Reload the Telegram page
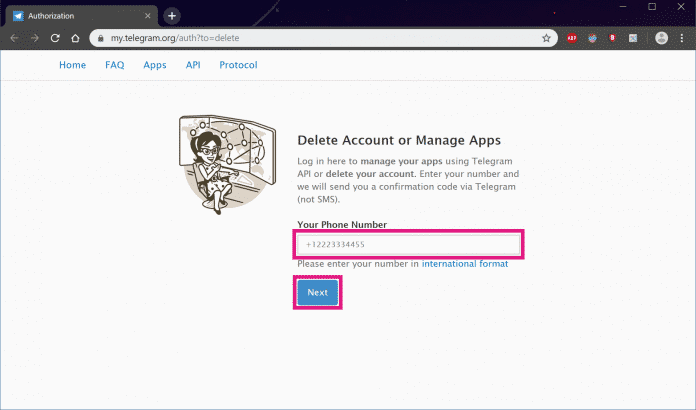 click(x=55, y=38)
